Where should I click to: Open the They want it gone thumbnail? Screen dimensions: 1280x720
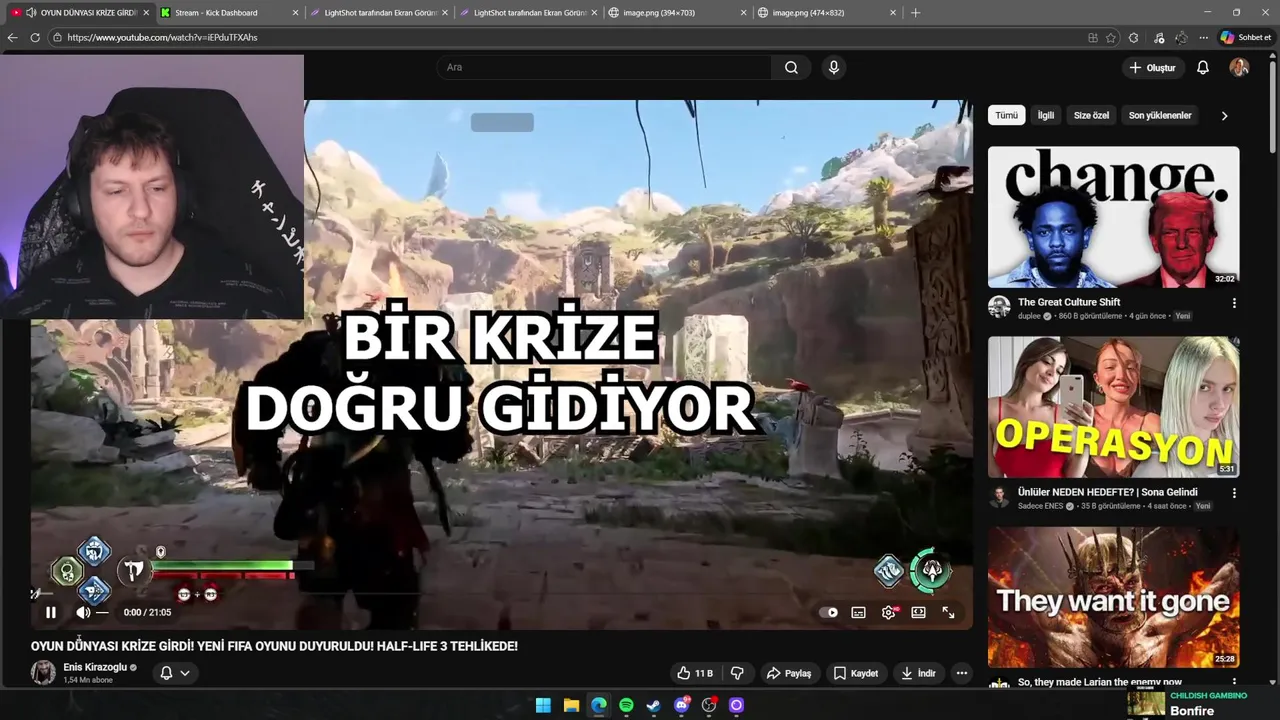(x=1113, y=597)
